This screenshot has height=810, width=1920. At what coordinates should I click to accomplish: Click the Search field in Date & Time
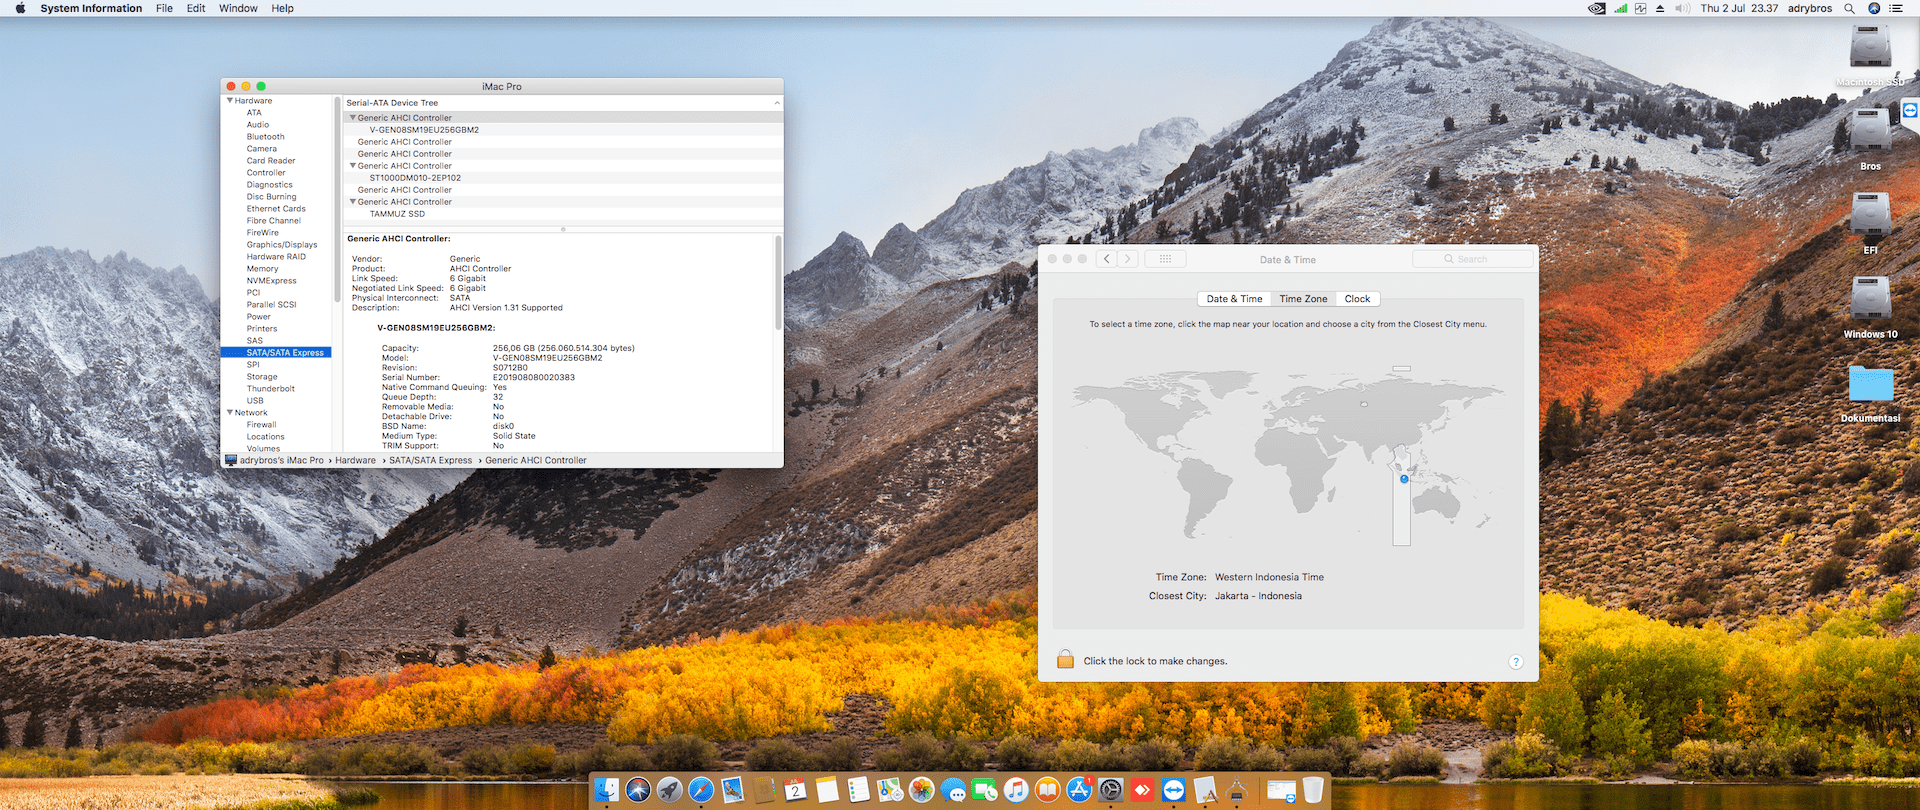coord(1472,259)
